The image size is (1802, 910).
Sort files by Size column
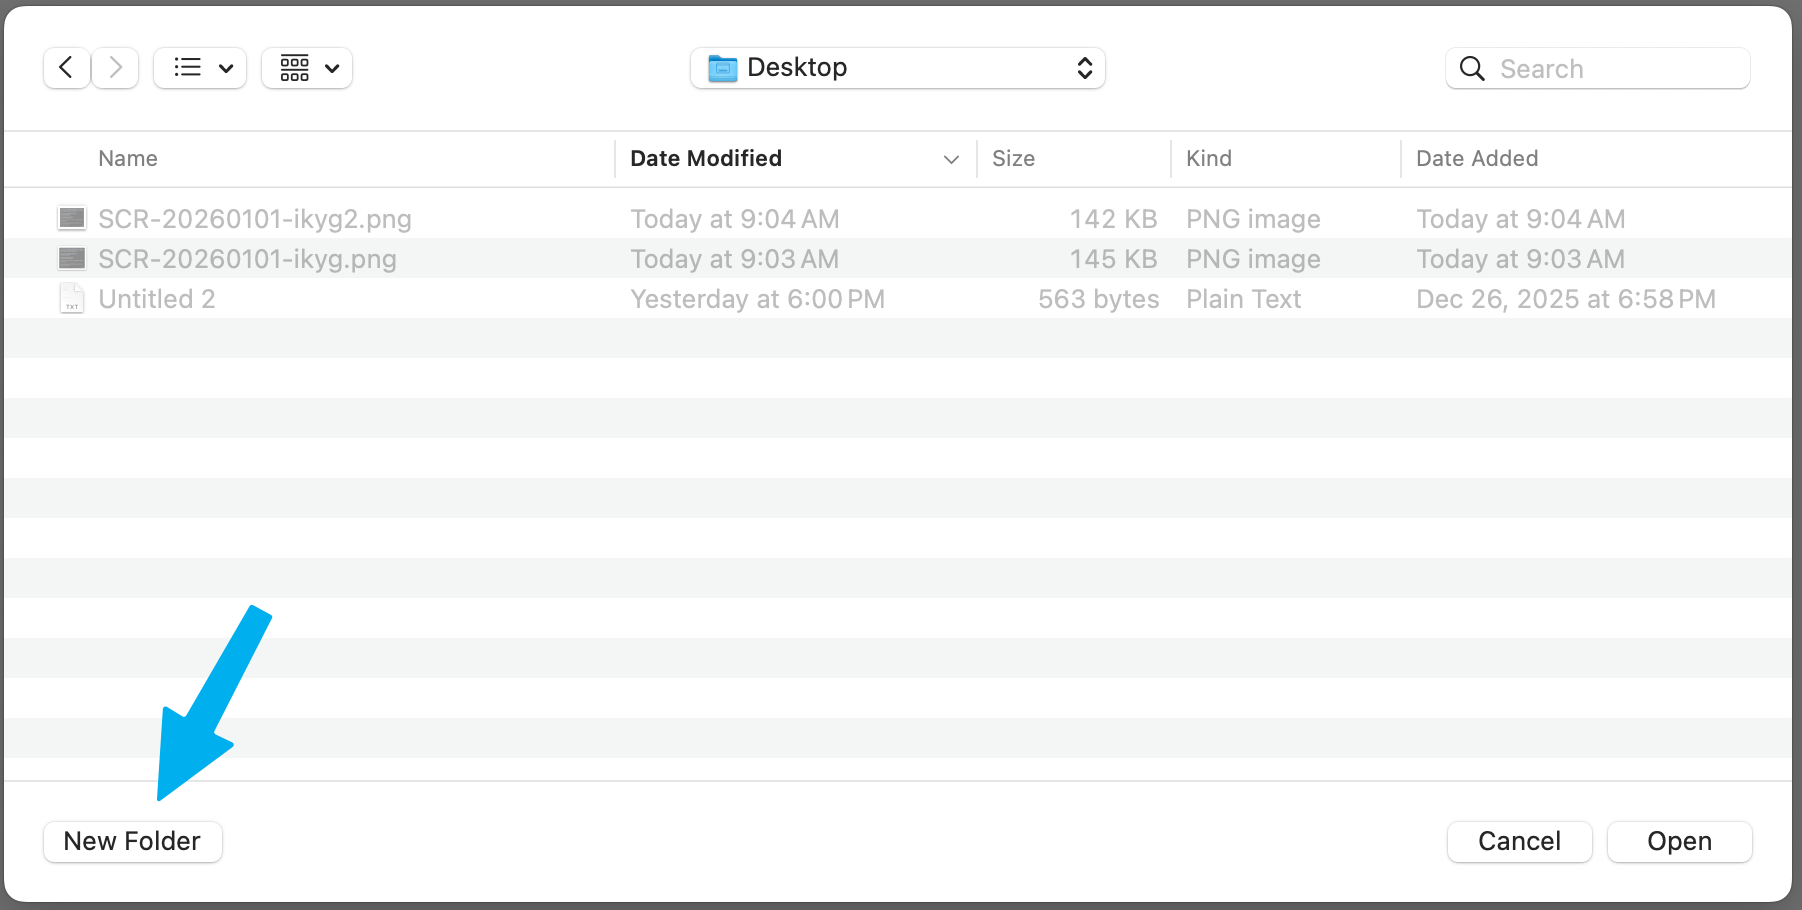pyautogui.click(x=1013, y=159)
